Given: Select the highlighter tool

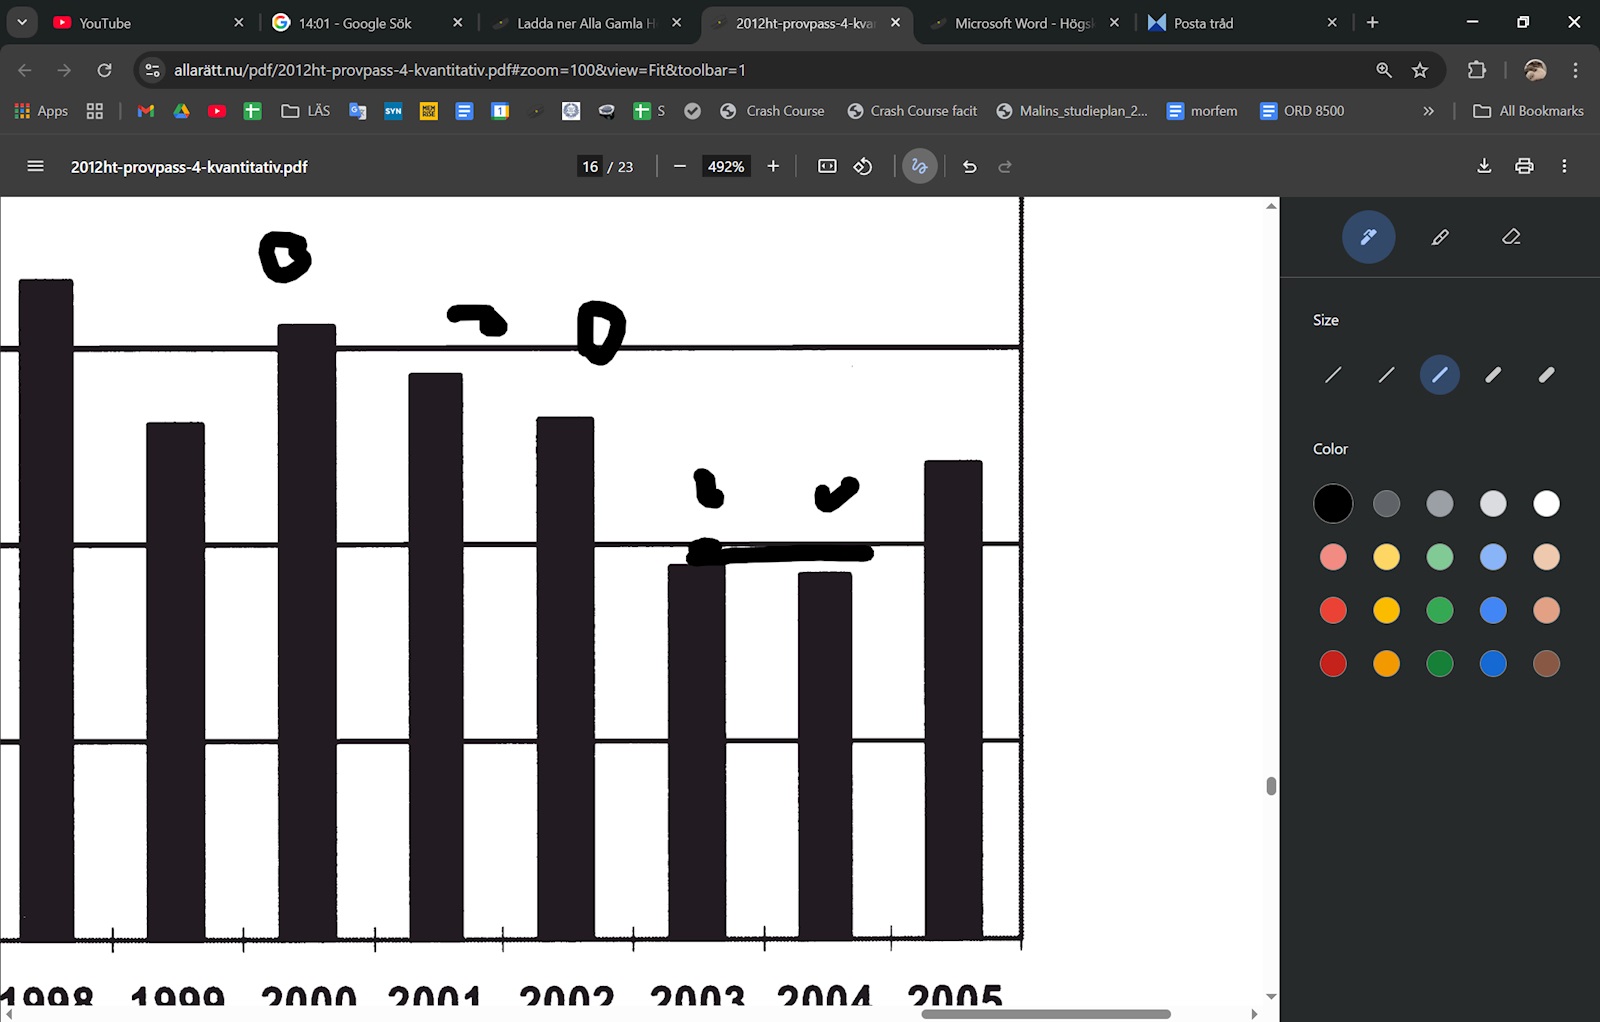Looking at the screenshot, I should (1439, 237).
